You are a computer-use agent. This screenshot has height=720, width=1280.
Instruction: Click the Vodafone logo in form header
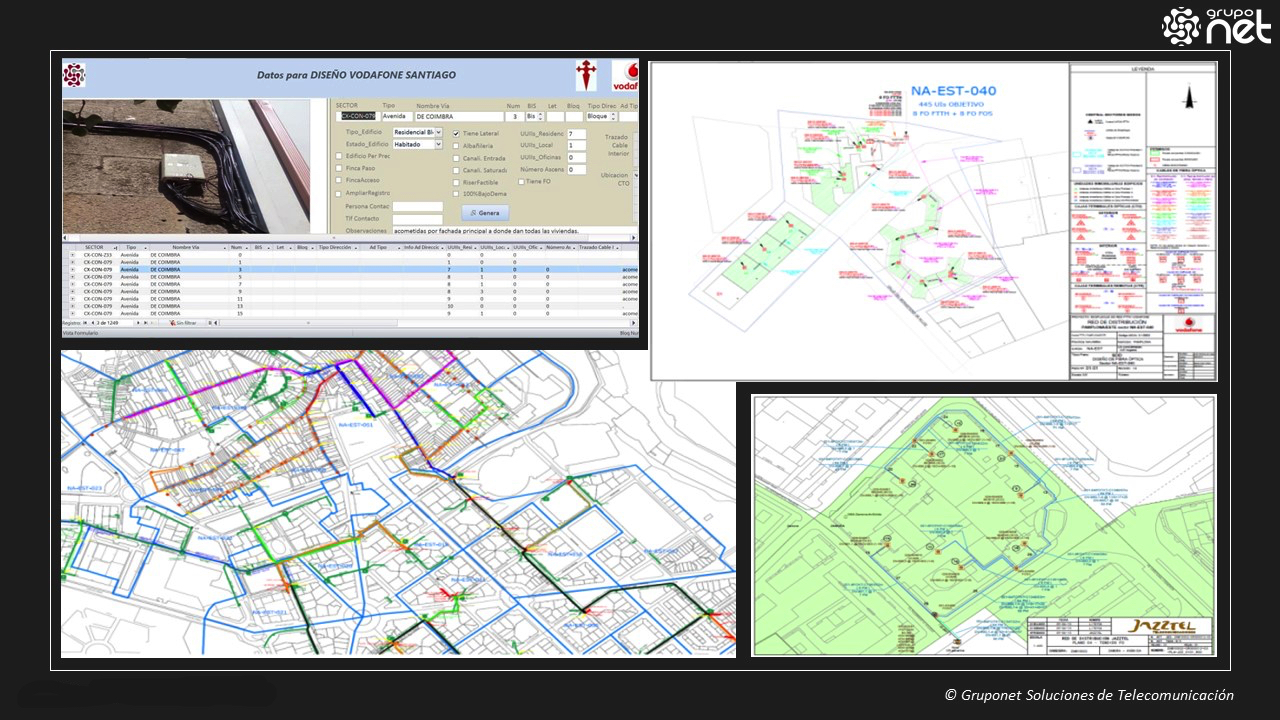pyautogui.click(x=625, y=76)
